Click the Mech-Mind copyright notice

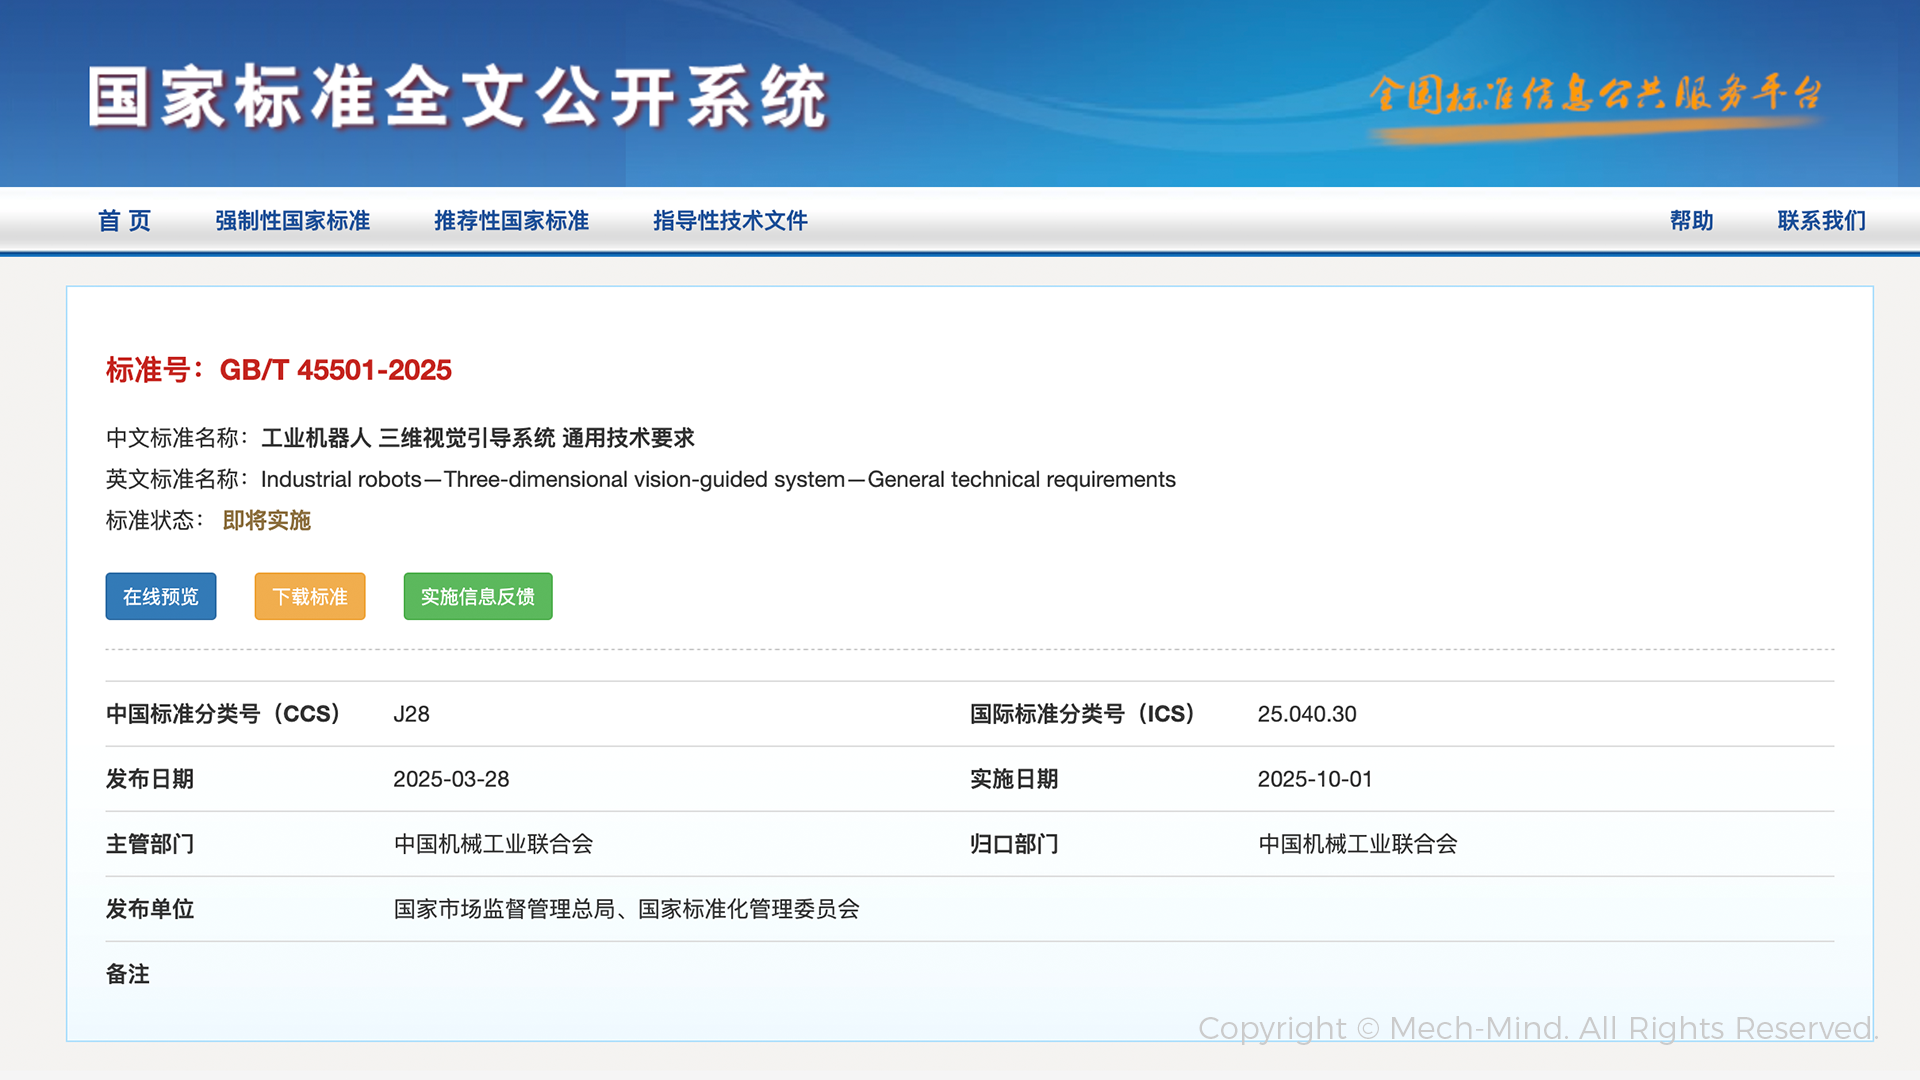tap(1537, 1028)
